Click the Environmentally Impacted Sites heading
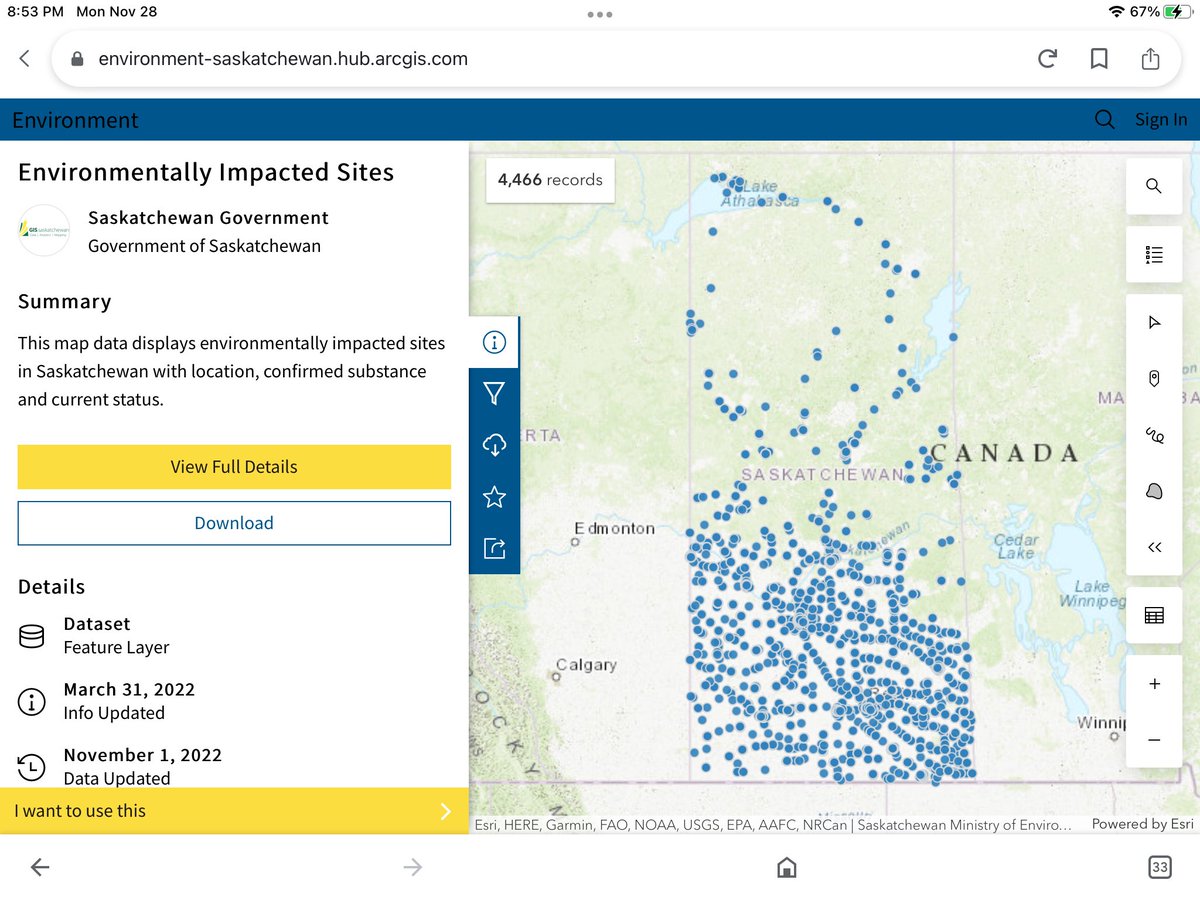This screenshot has height=900, width=1200. point(206,172)
